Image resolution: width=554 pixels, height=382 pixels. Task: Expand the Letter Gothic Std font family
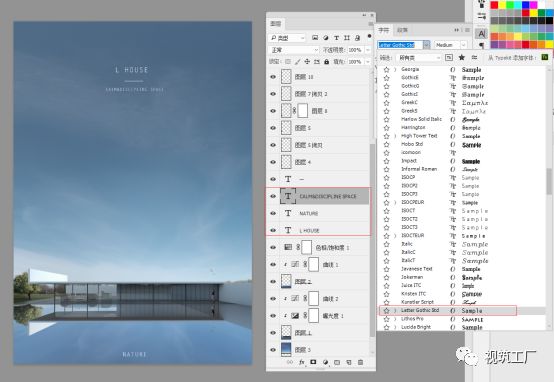pyautogui.click(x=395, y=311)
